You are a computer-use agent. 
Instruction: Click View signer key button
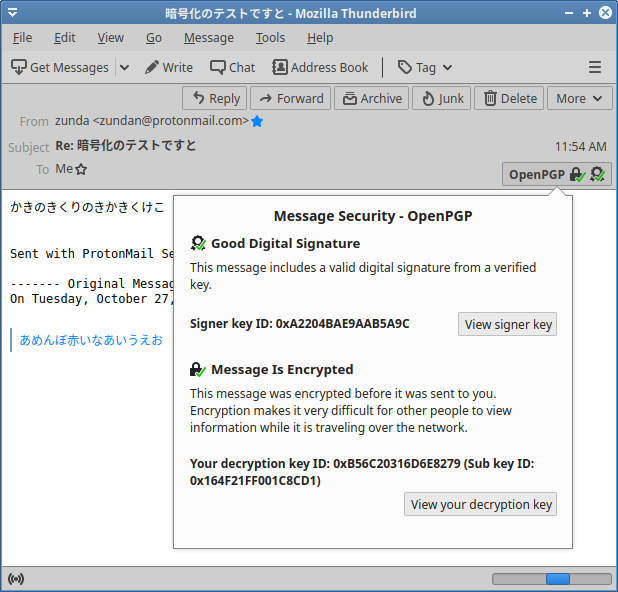click(507, 324)
